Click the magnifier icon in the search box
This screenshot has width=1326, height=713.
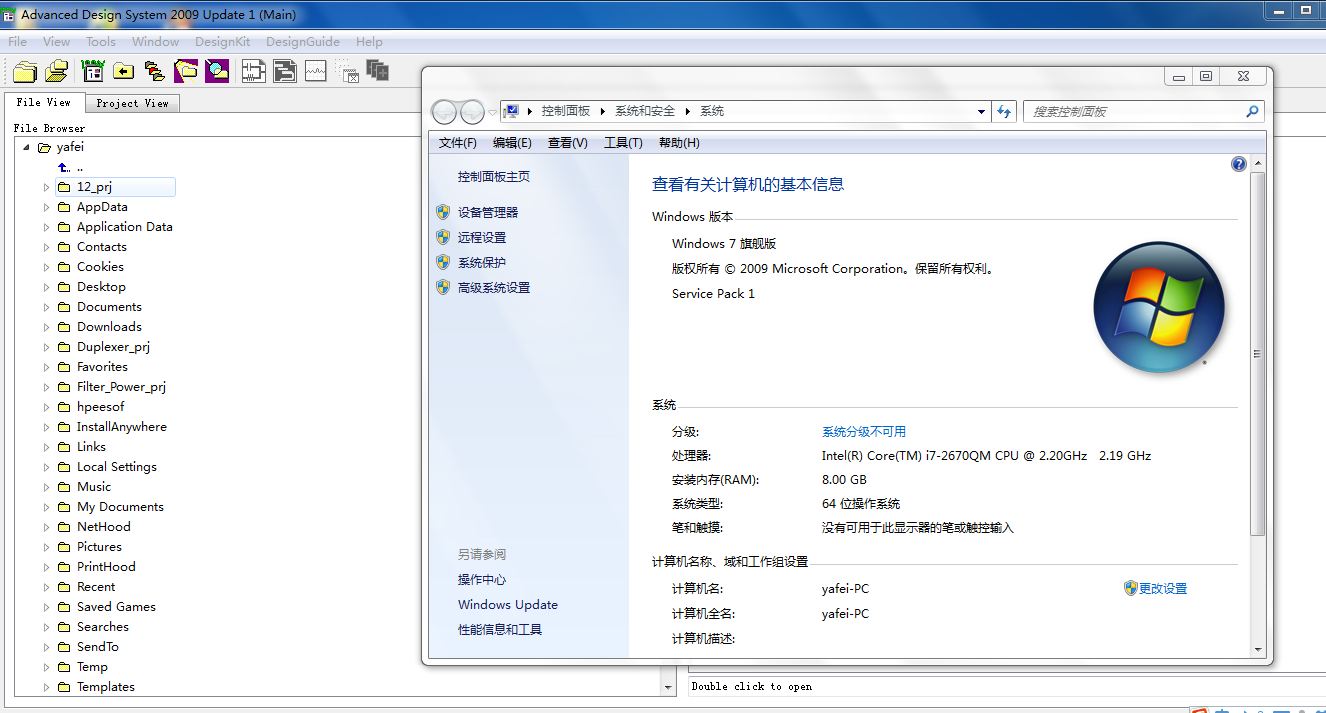[1252, 112]
